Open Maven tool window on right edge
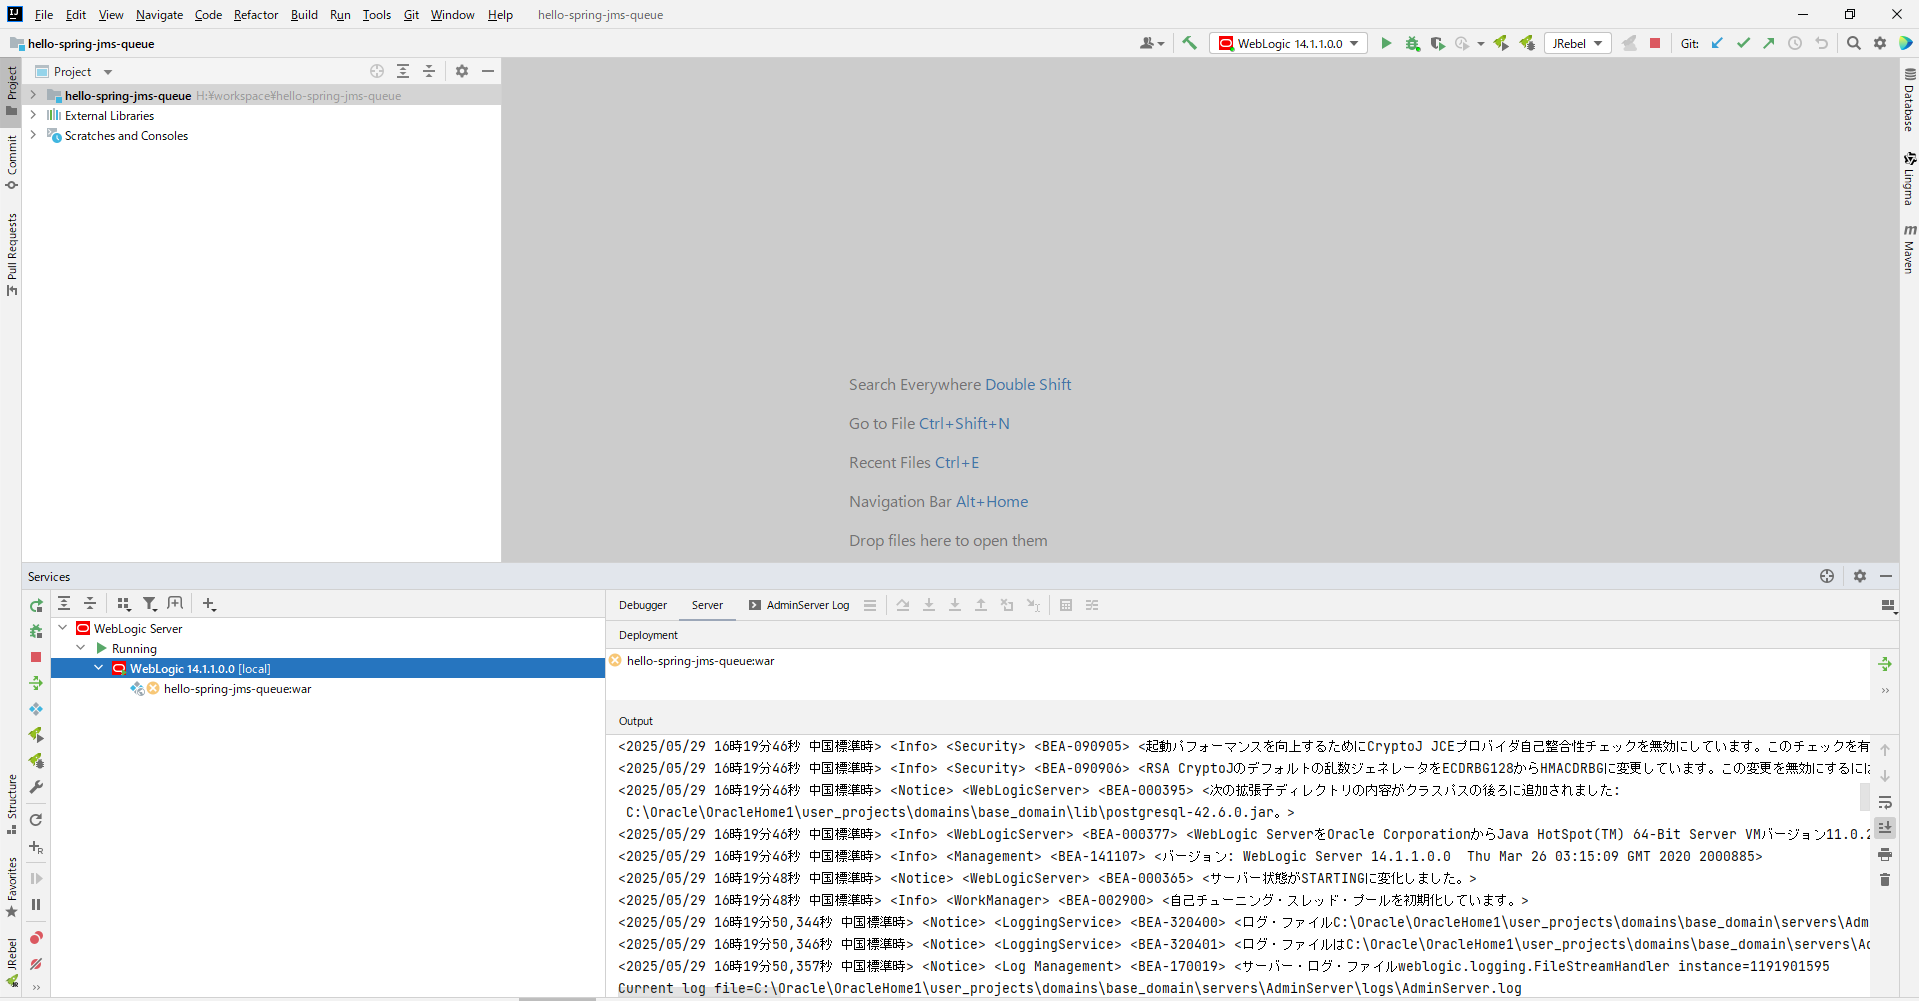The width and height of the screenshot is (1919, 1001). coord(1909,250)
